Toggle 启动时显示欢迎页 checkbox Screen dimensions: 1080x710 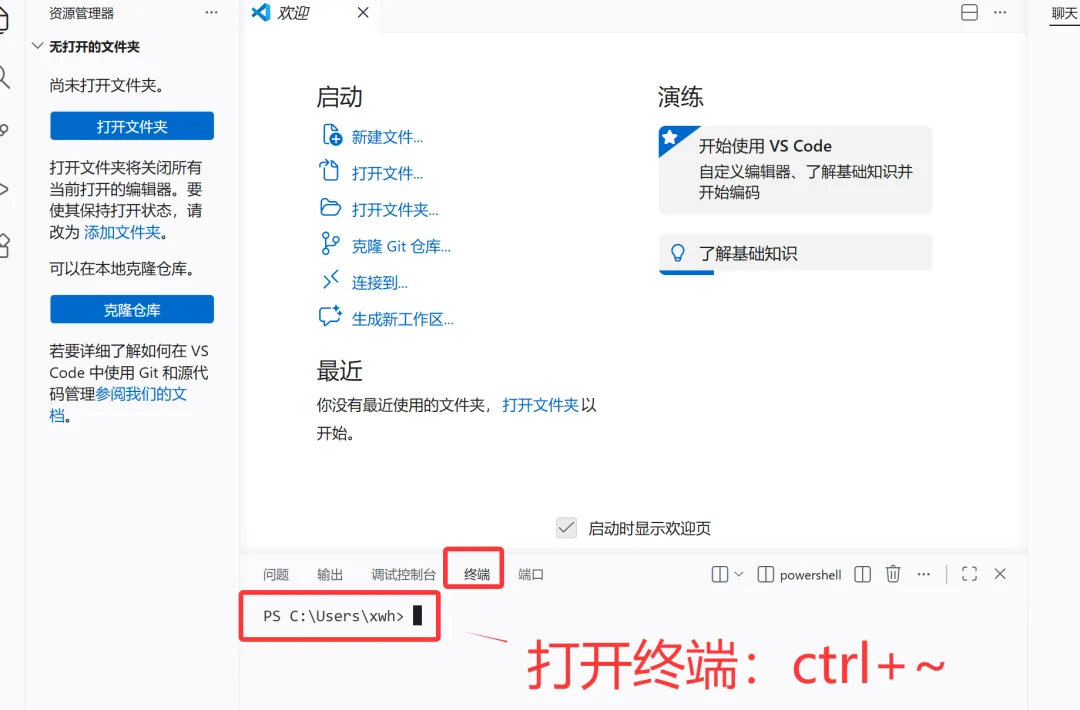[566, 528]
